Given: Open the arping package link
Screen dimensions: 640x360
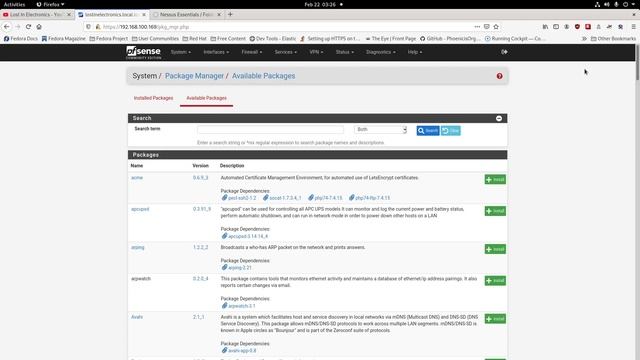Looking at the screenshot, I should coord(138,247).
